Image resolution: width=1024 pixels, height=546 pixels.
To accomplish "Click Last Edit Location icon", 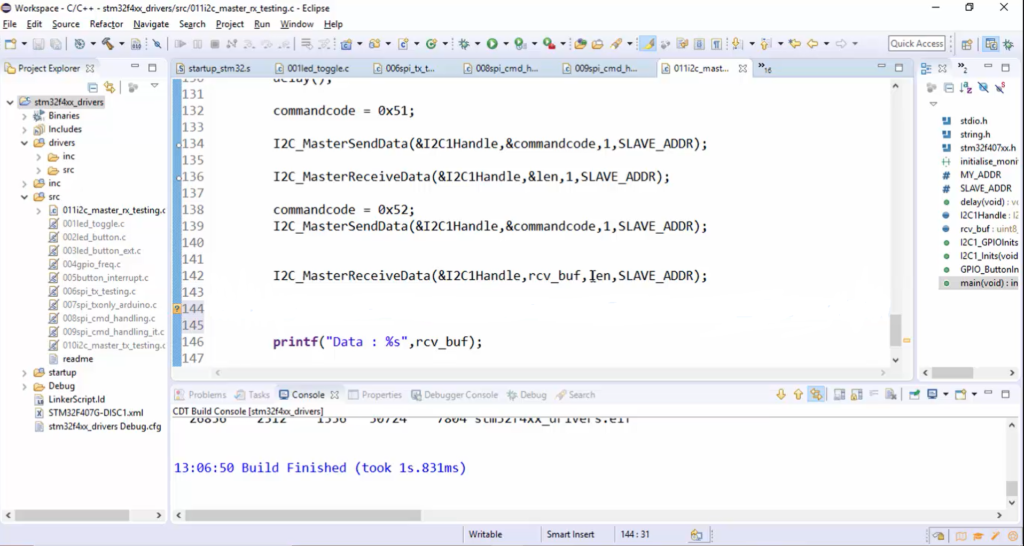I will (795, 44).
